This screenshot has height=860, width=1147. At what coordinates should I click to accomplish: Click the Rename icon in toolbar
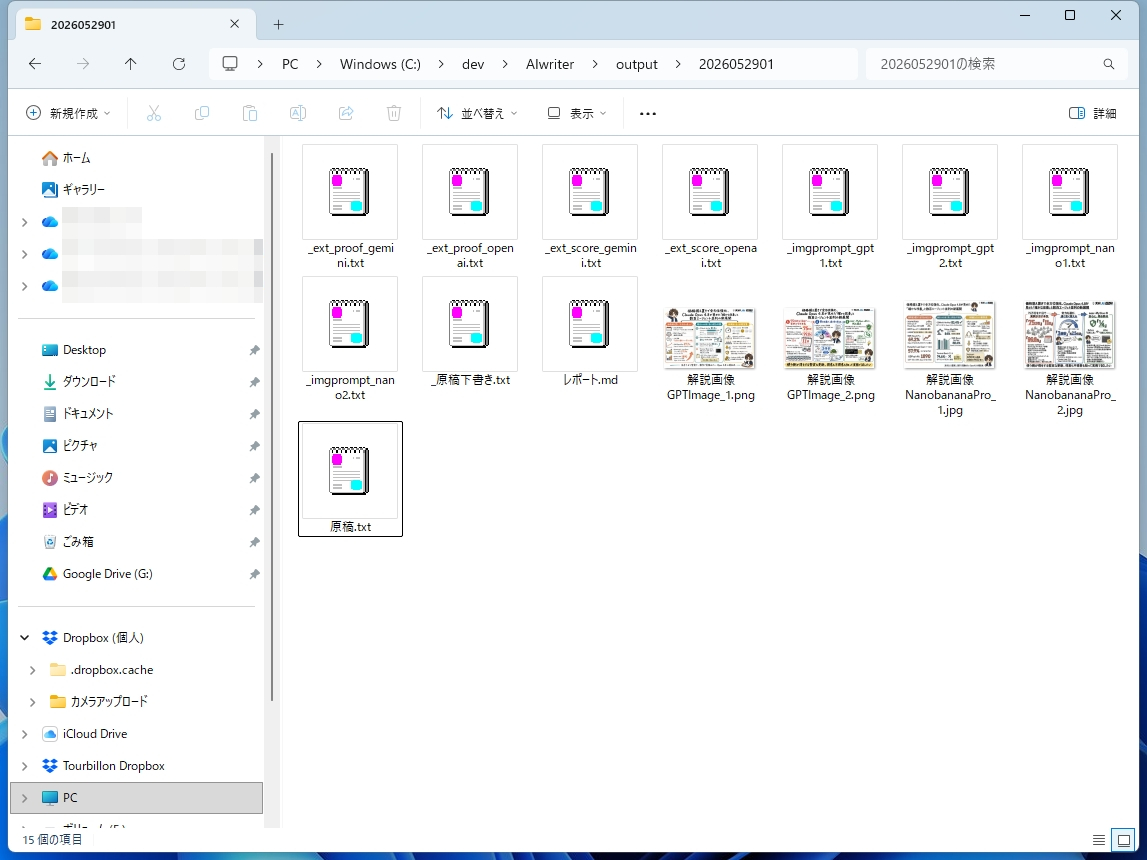click(x=298, y=113)
